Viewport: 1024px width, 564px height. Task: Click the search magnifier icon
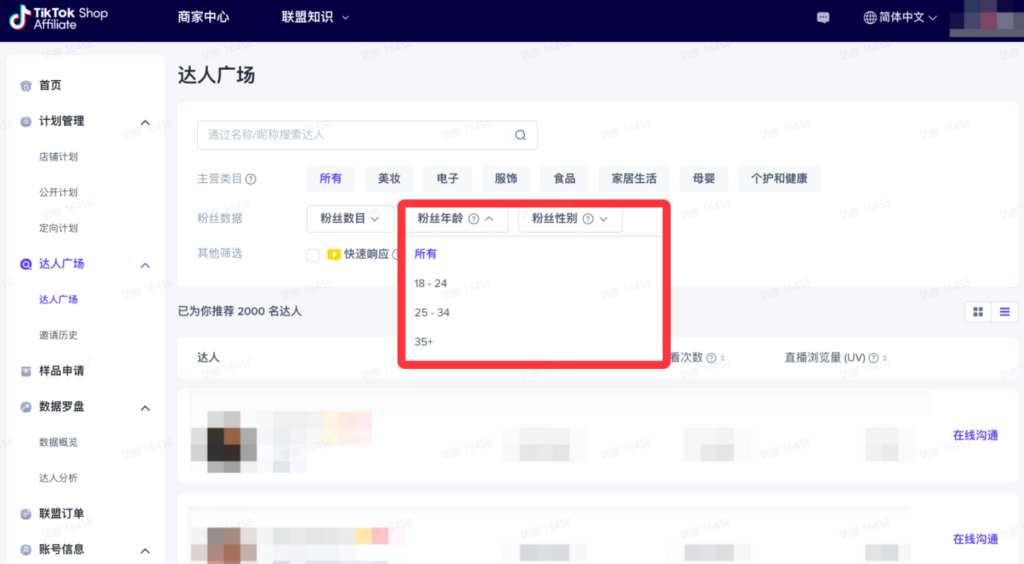pos(520,135)
